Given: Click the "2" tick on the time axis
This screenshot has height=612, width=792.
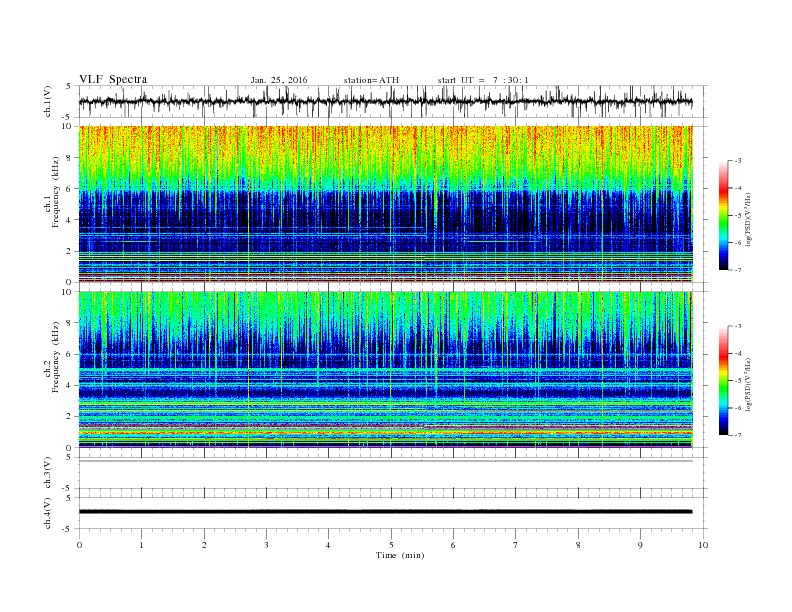Looking at the screenshot, I should 204,545.
